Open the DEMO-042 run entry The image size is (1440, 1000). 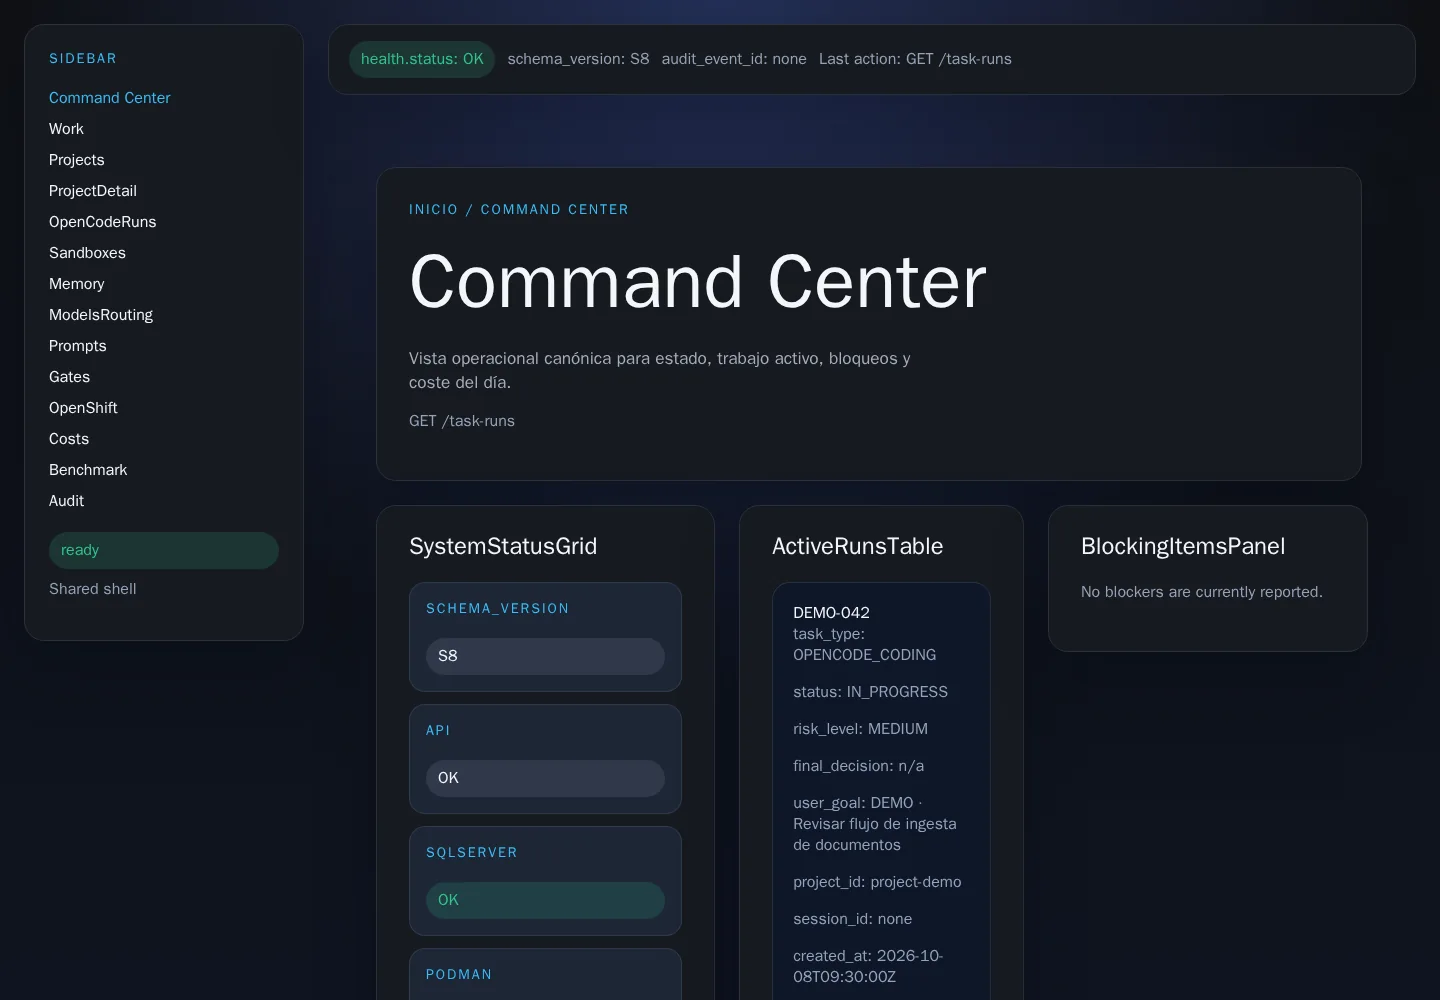(x=831, y=613)
